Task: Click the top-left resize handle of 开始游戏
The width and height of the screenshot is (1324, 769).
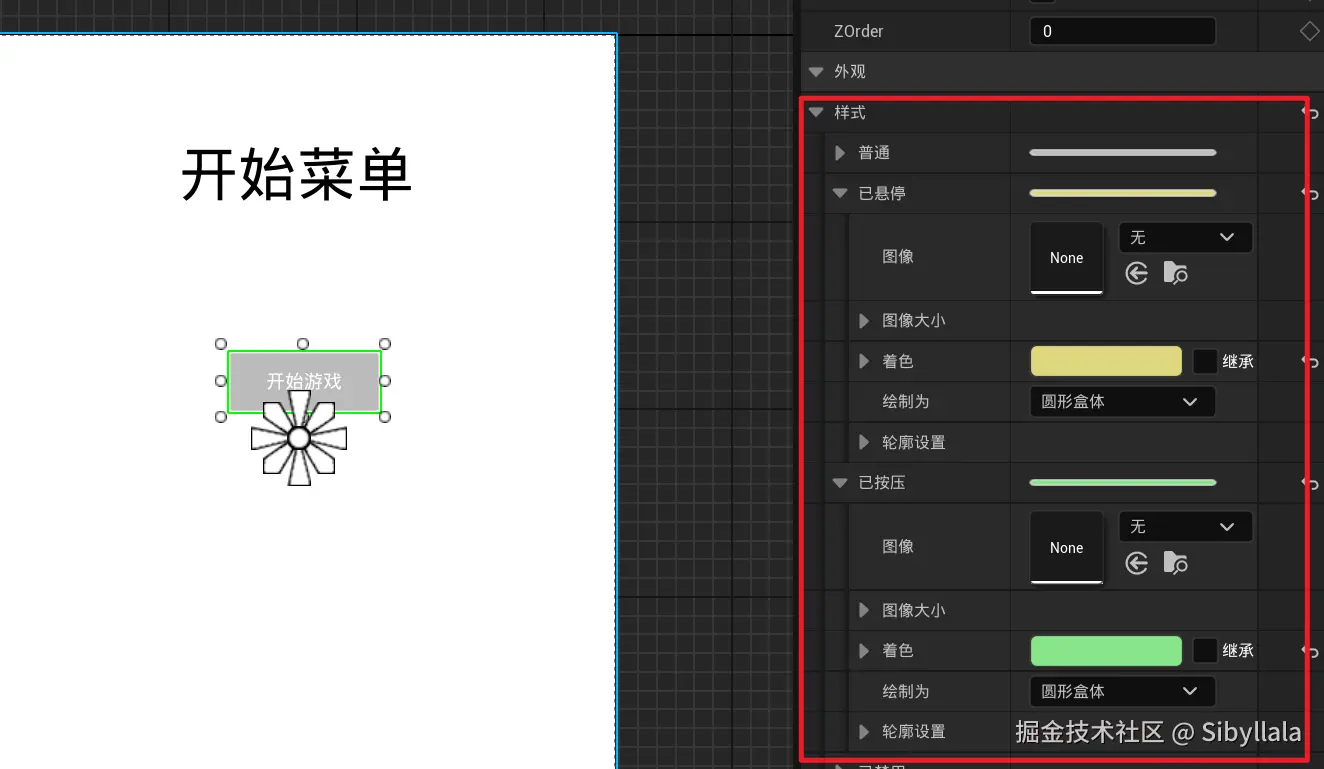Action: tap(222, 344)
